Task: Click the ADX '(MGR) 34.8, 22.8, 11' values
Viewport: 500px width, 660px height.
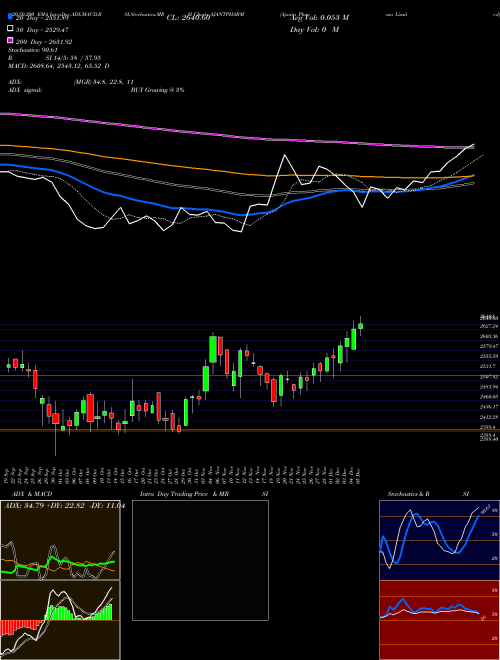Action: [x=104, y=82]
